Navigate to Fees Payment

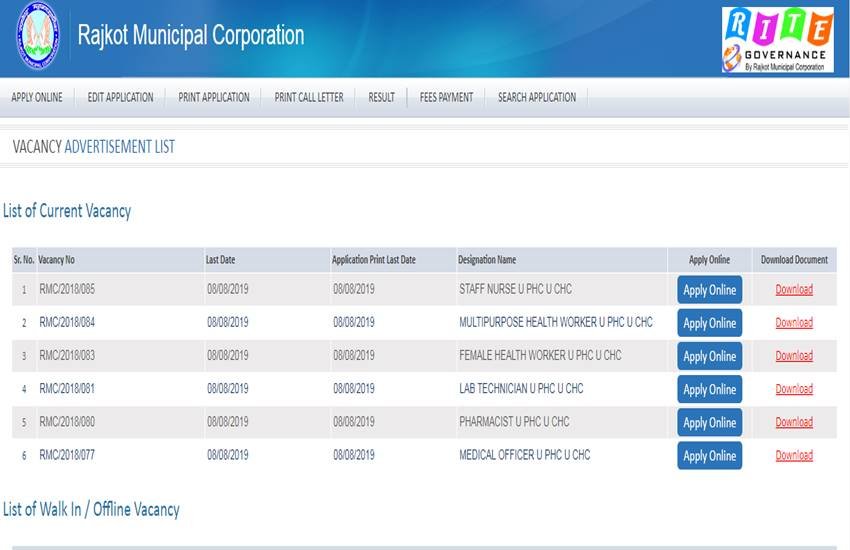447,97
